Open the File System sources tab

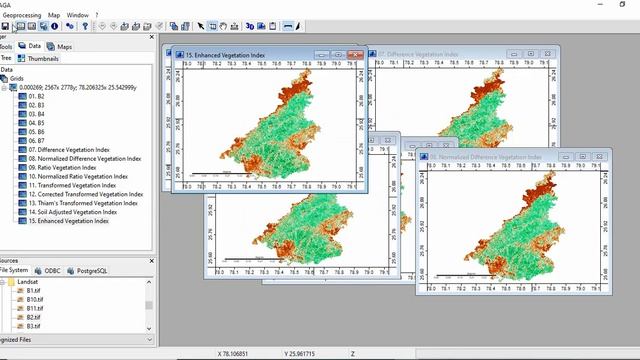(x=14, y=270)
